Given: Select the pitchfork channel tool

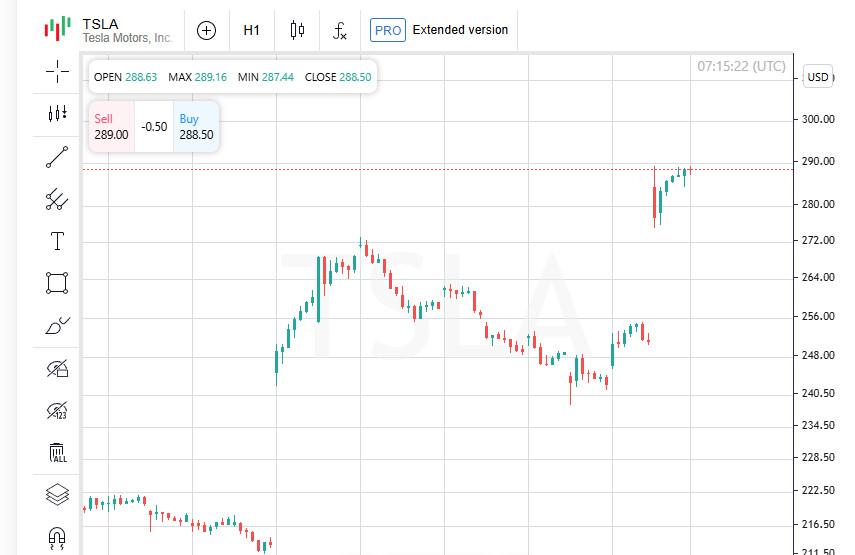Looking at the screenshot, I should pos(57,199).
